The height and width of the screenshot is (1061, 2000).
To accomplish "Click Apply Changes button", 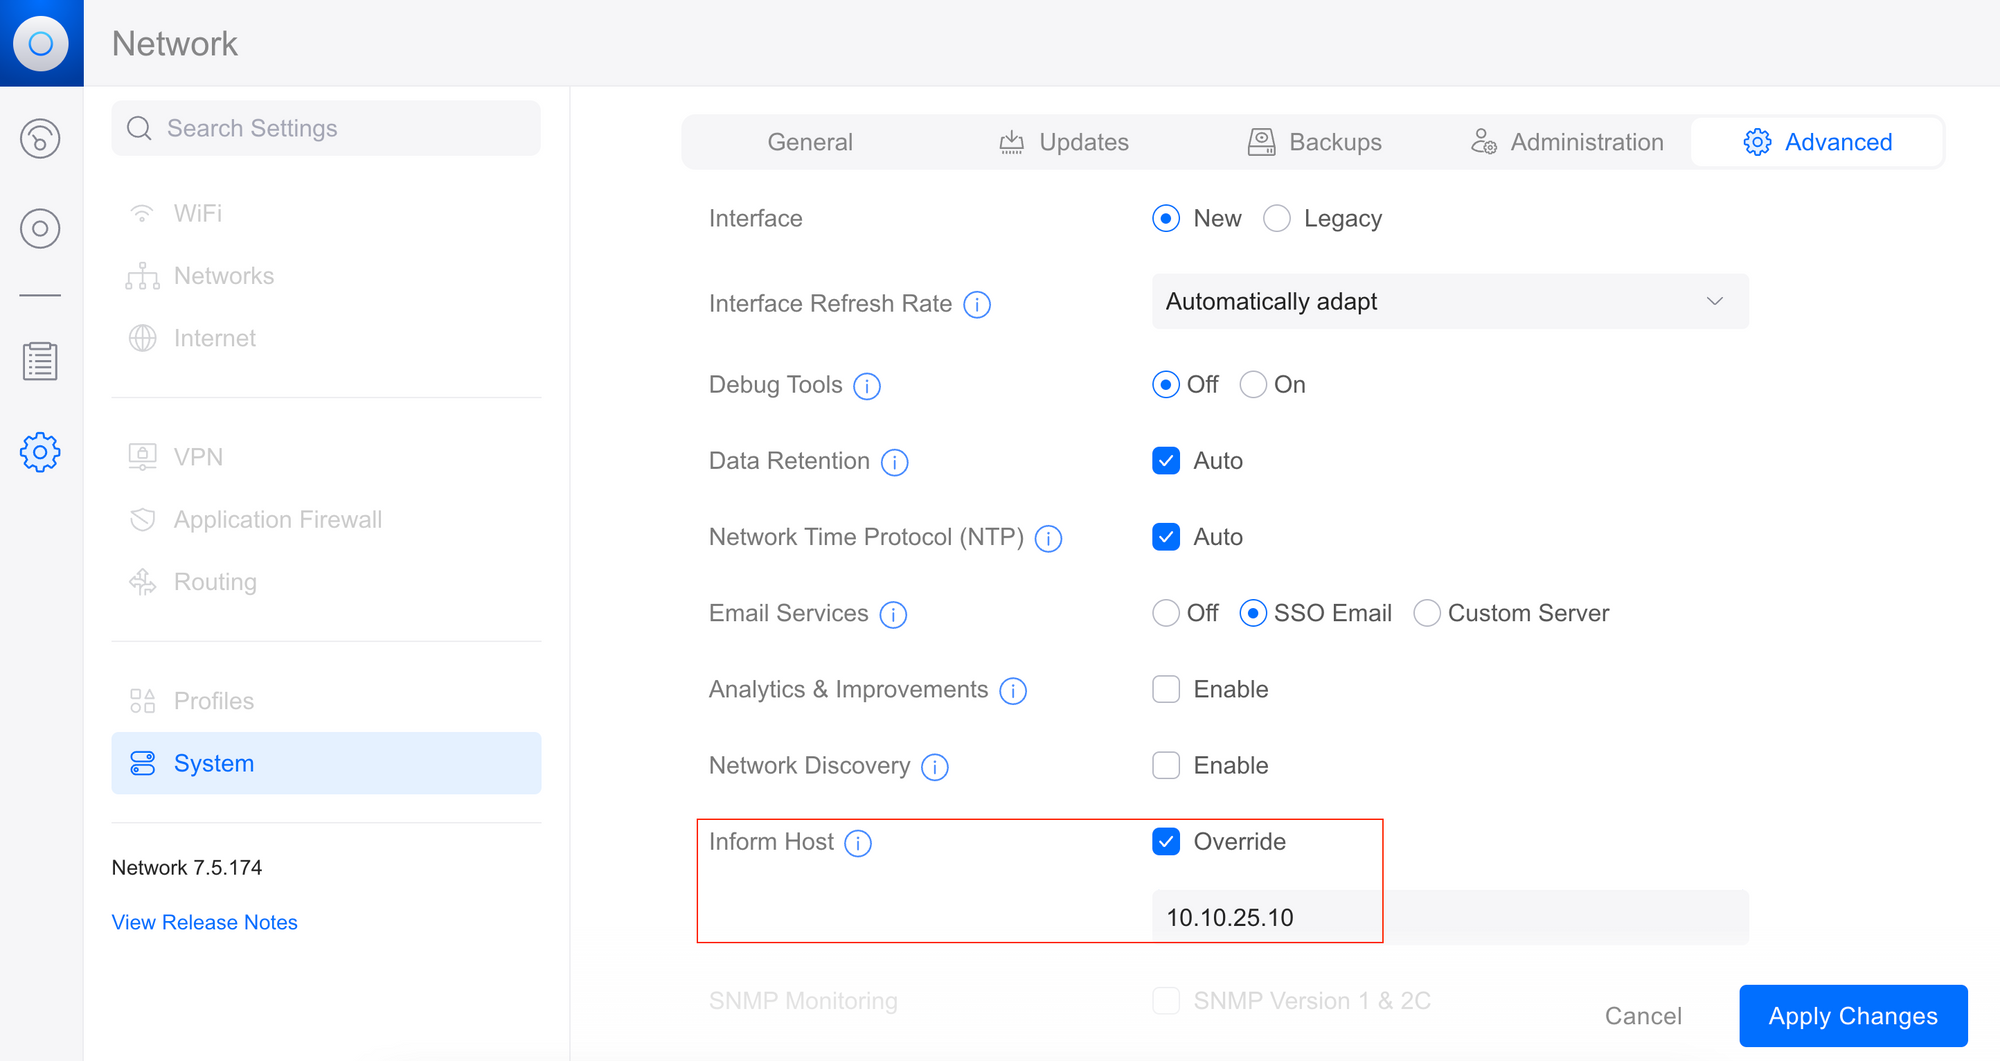I will pos(1853,1016).
